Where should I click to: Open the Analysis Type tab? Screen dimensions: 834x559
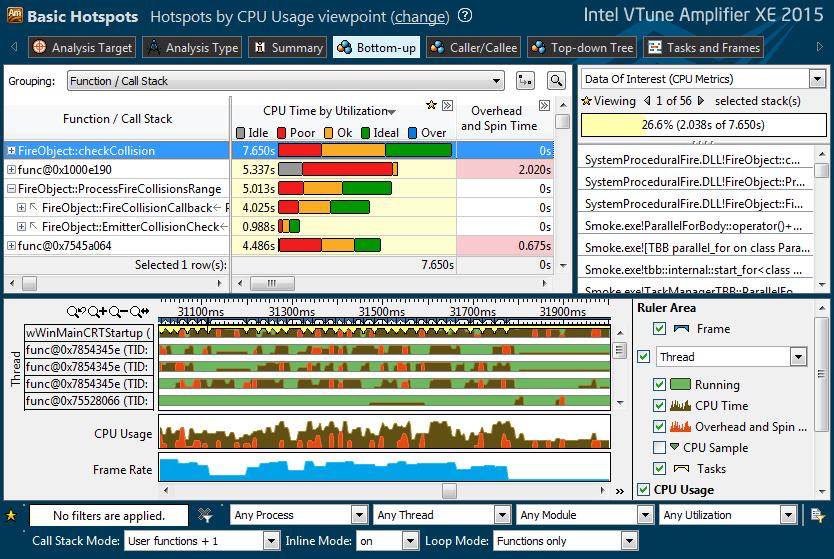[192, 47]
